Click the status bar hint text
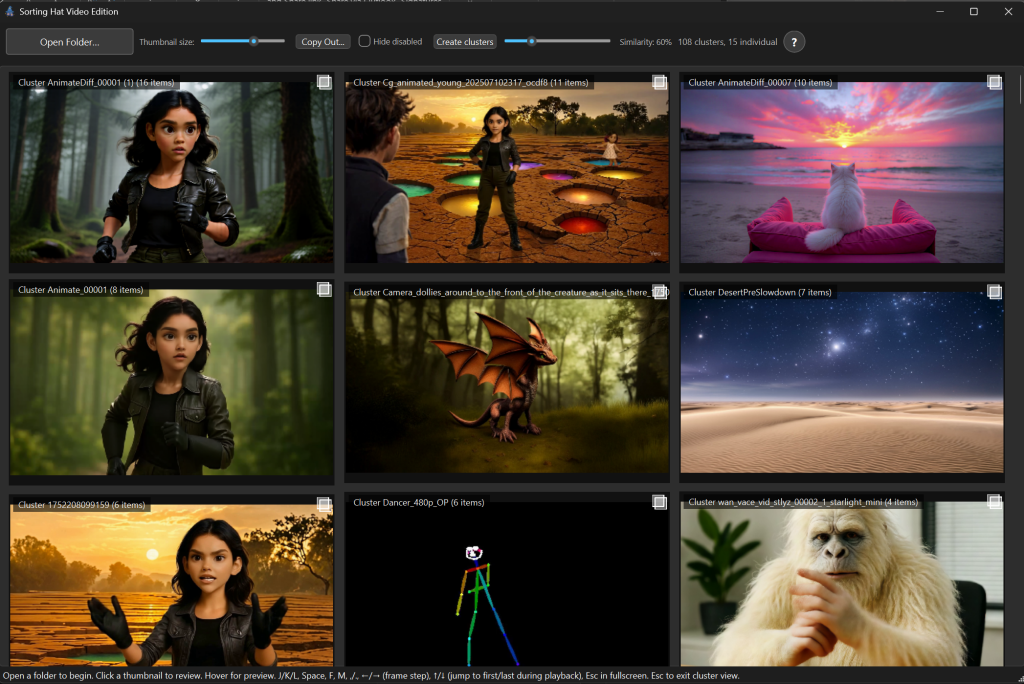Screen dimensions: 1024x684 [371, 676]
